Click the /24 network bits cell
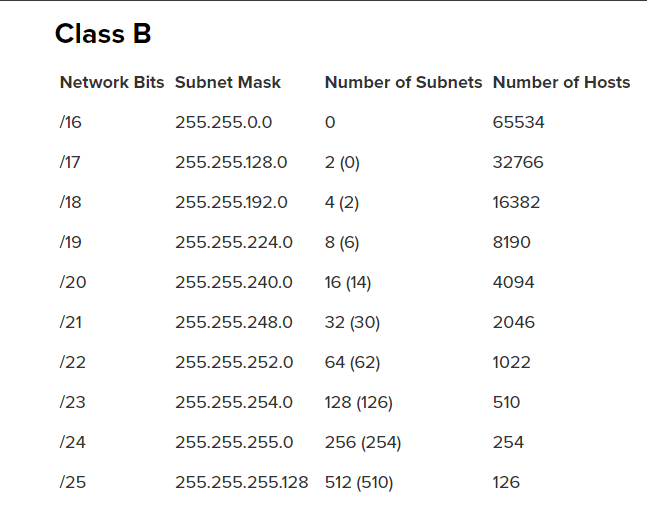 [73, 443]
